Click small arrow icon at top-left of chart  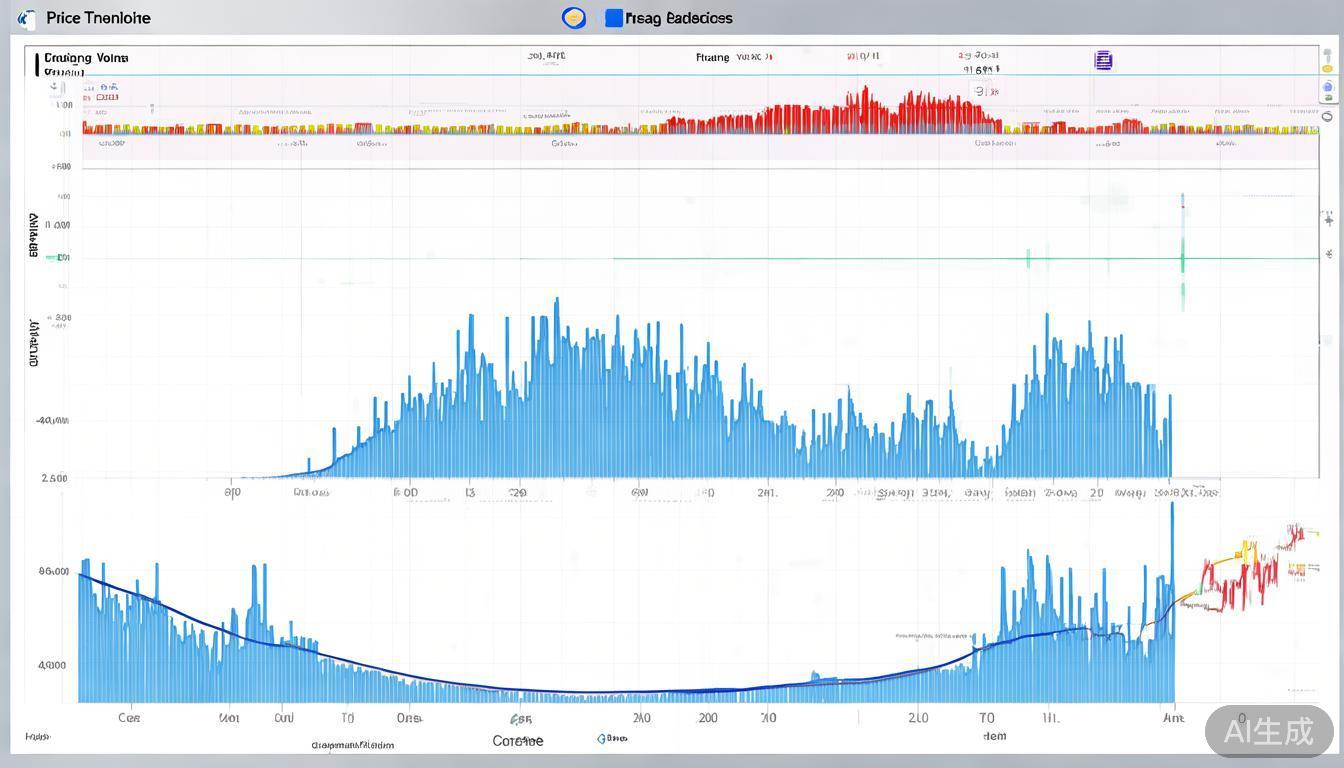click(x=53, y=87)
